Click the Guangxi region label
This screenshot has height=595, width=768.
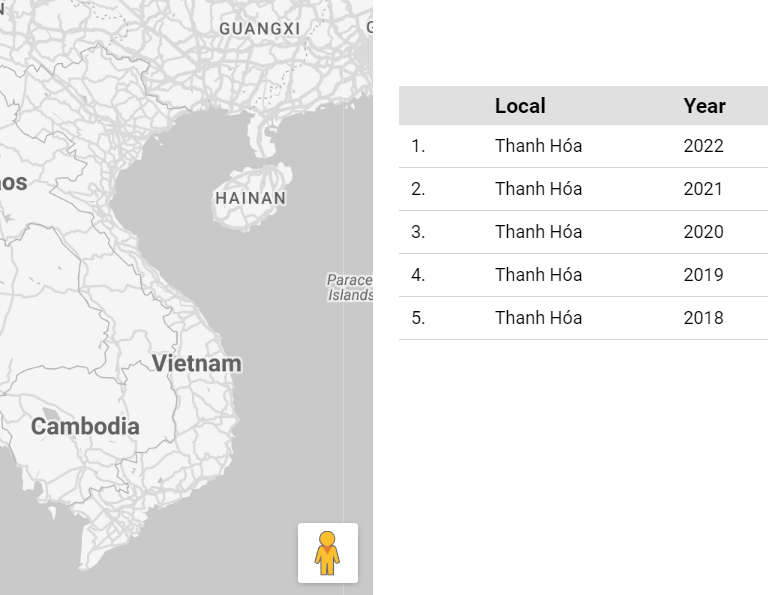point(259,28)
